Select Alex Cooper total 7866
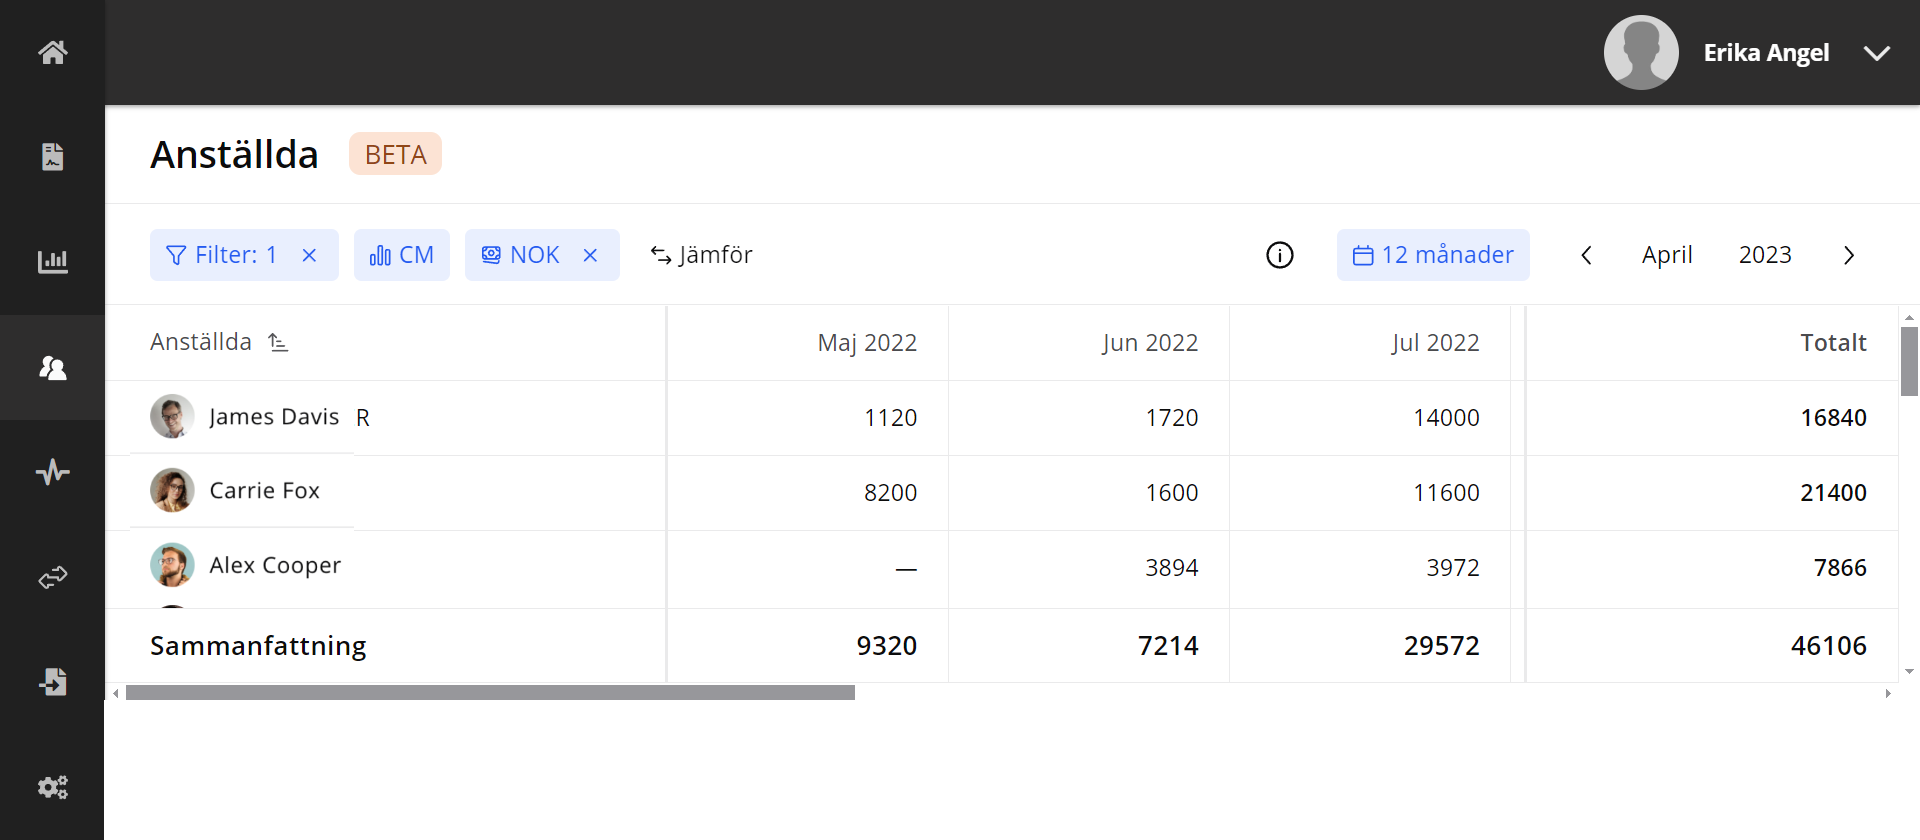The height and width of the screenshot is (840, 1920). pos(1840,568)
